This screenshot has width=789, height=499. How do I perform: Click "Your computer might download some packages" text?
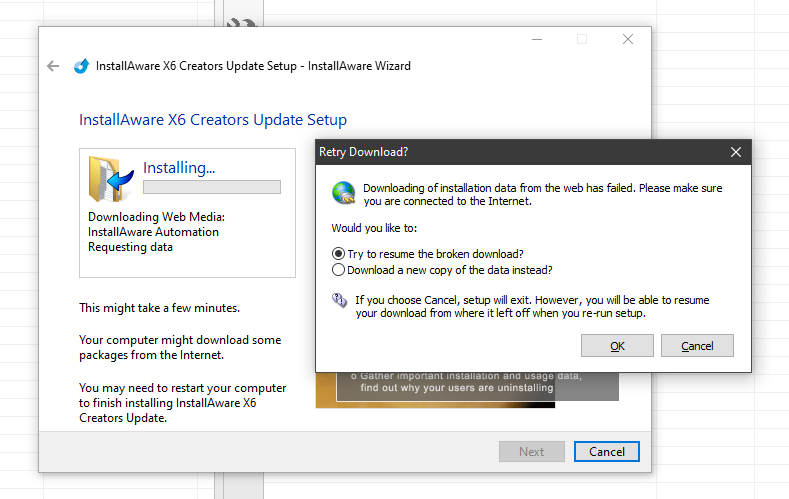180,348
